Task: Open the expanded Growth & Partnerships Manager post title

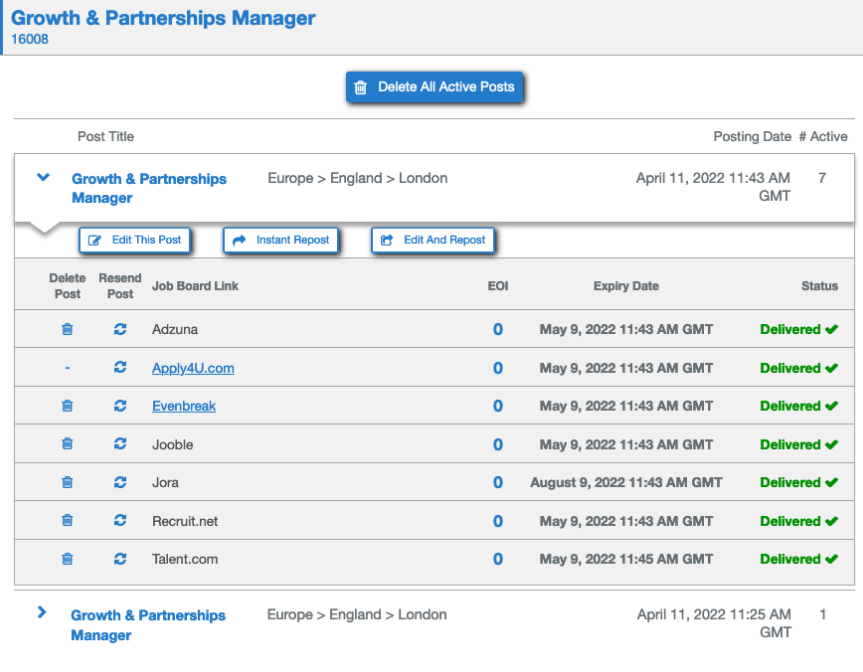Action: pos(149,188)
